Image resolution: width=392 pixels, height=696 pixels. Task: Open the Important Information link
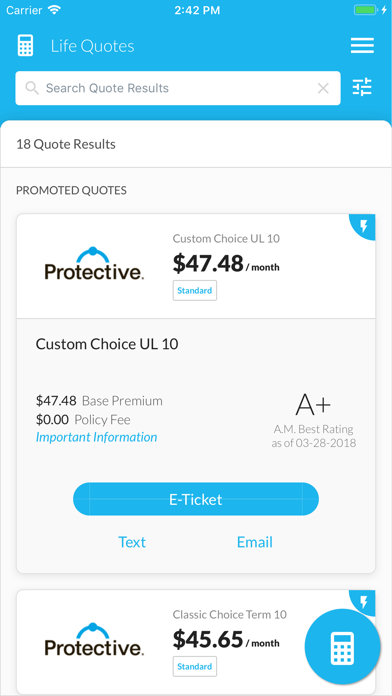click(96, 437)
